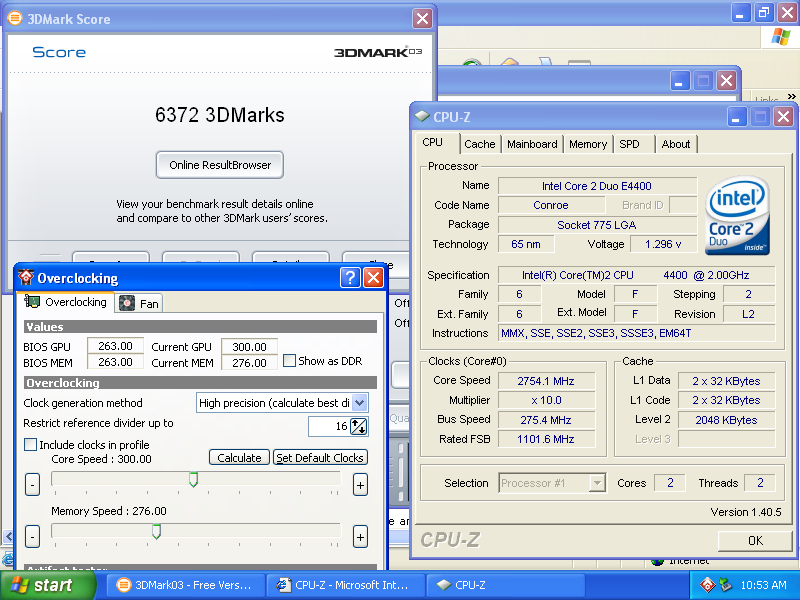The width and height of the screenshot is (800, 600).
Task: Open the CPU-Z About tab
Action: click(x=676, y=144)
